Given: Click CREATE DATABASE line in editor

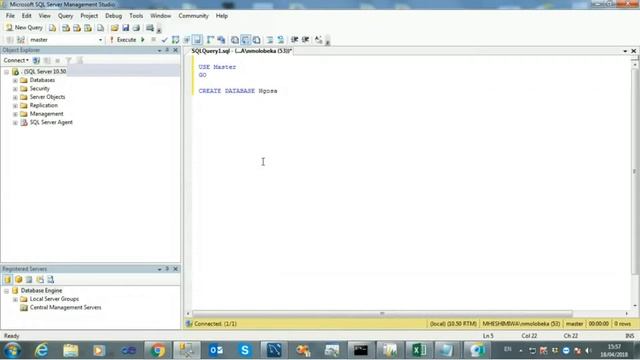Looking at the screenshot, I should coord(238,91).
